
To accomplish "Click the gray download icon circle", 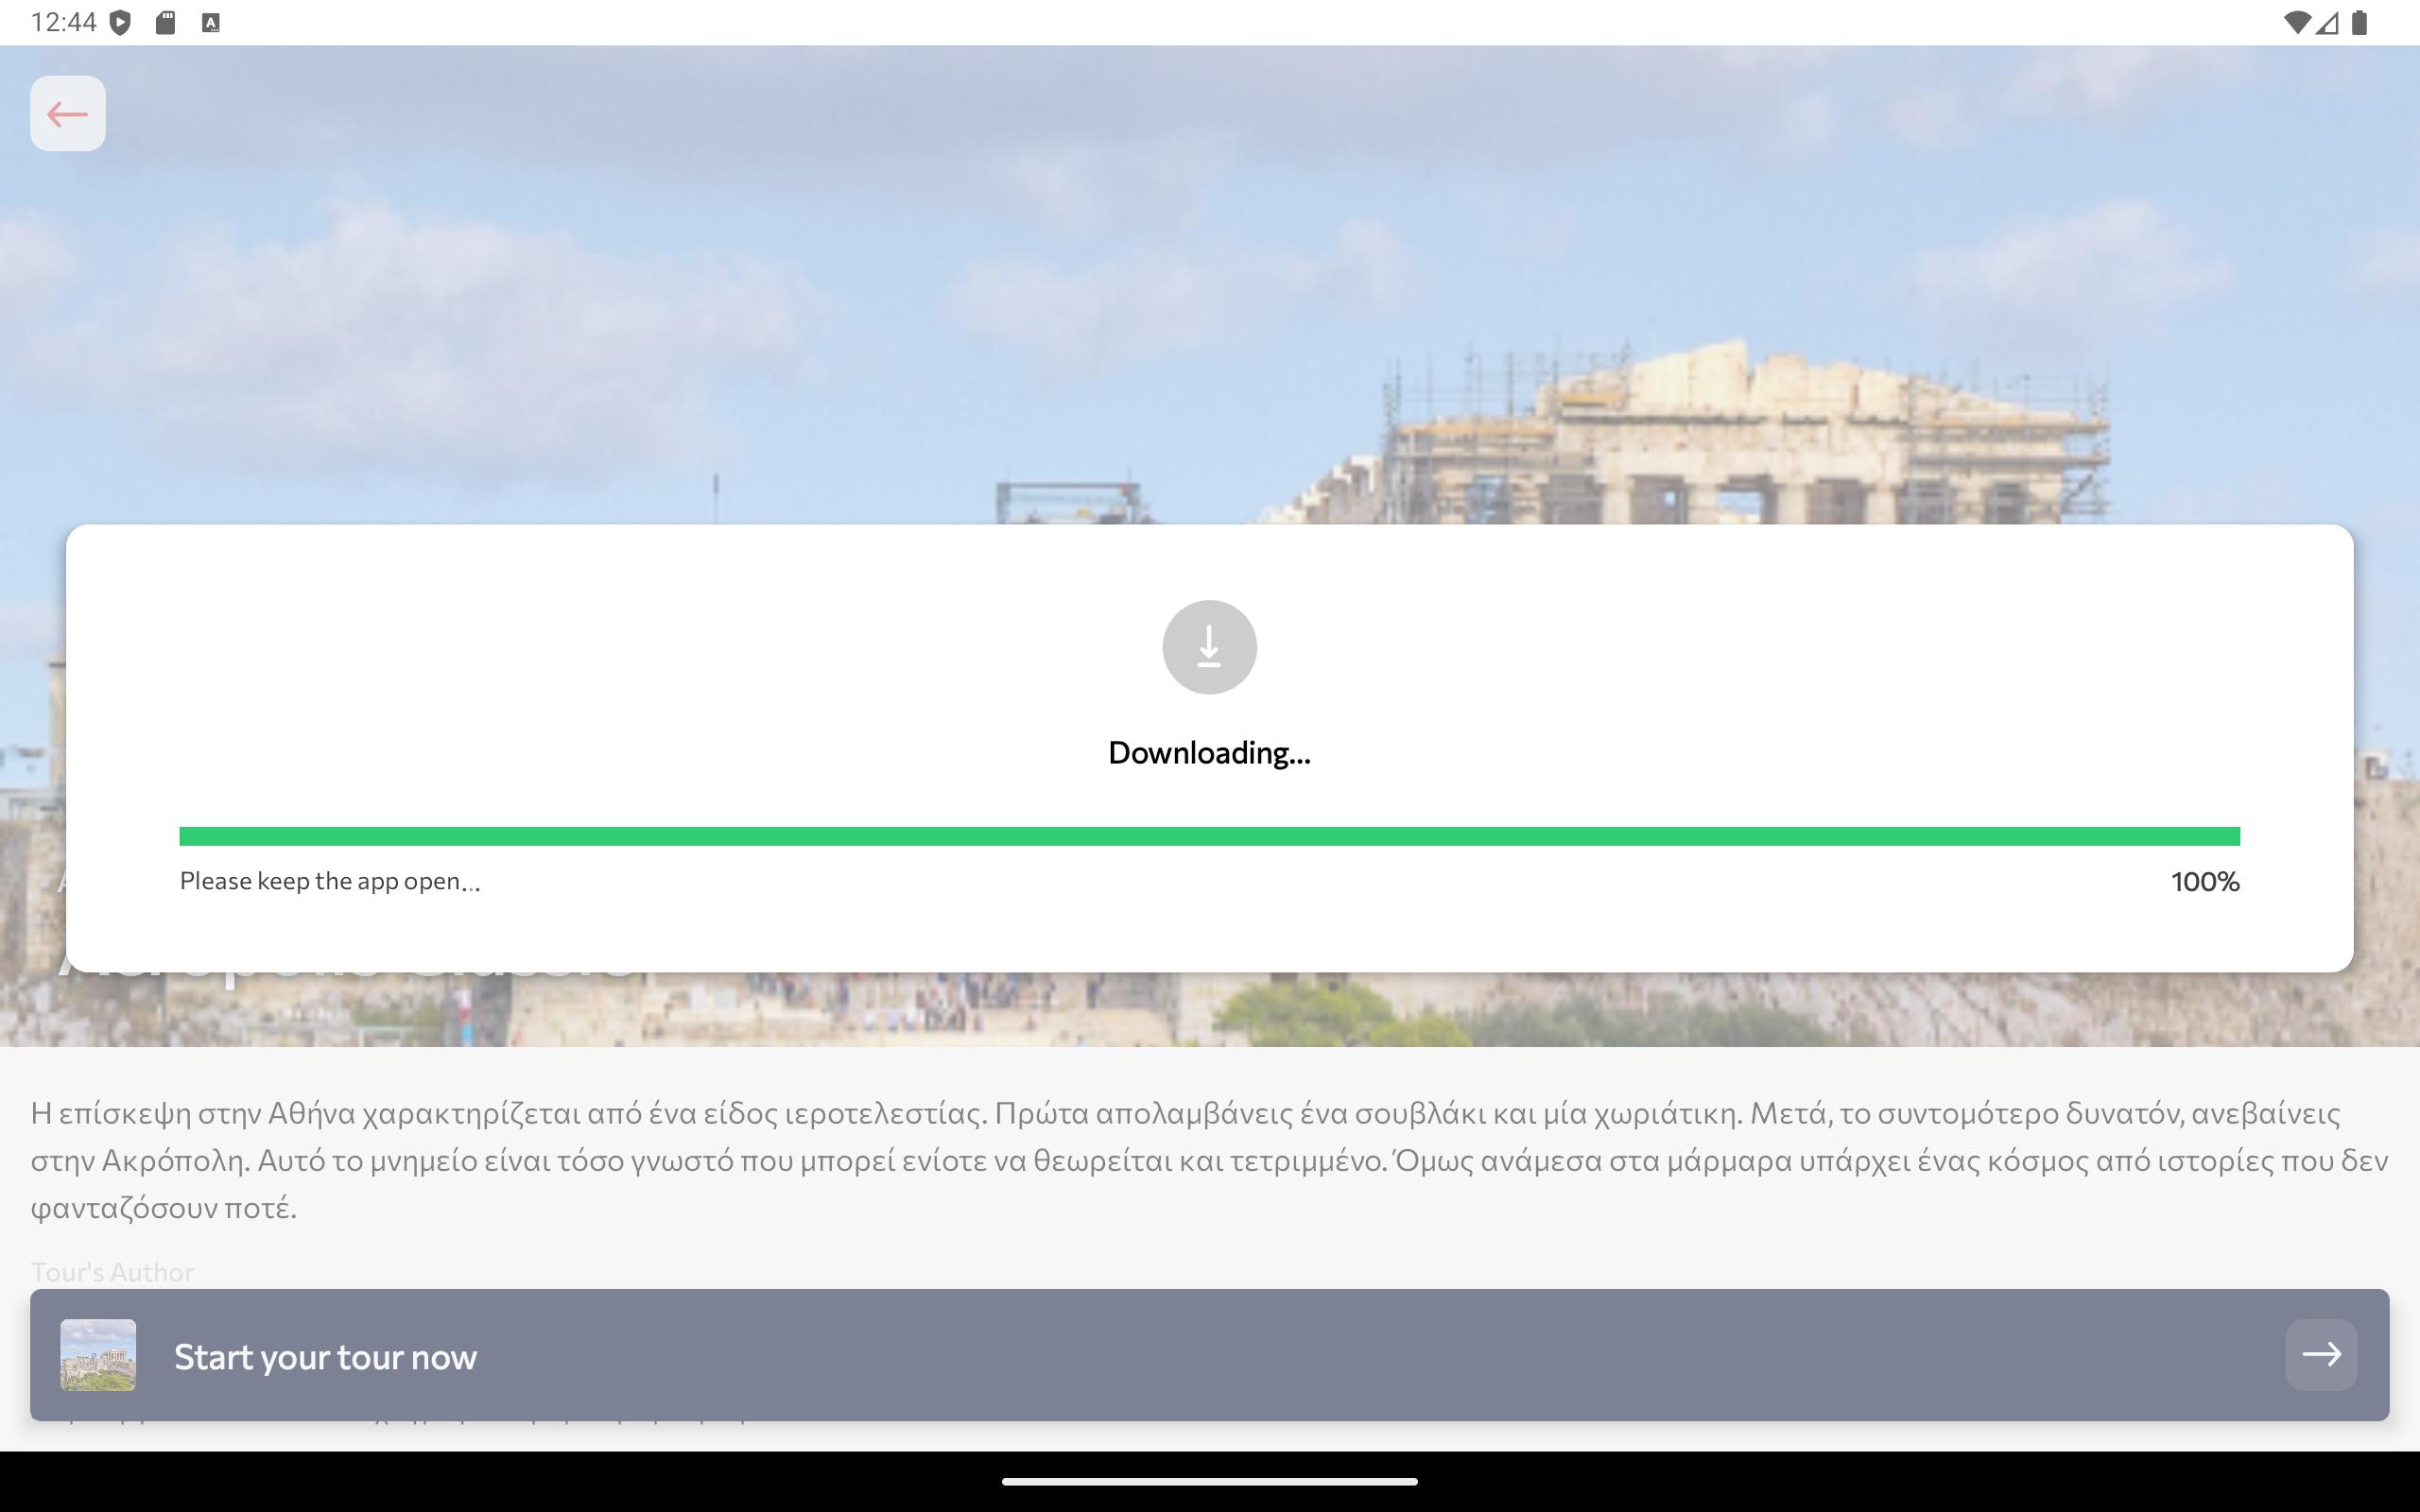I will [1209, 647].
